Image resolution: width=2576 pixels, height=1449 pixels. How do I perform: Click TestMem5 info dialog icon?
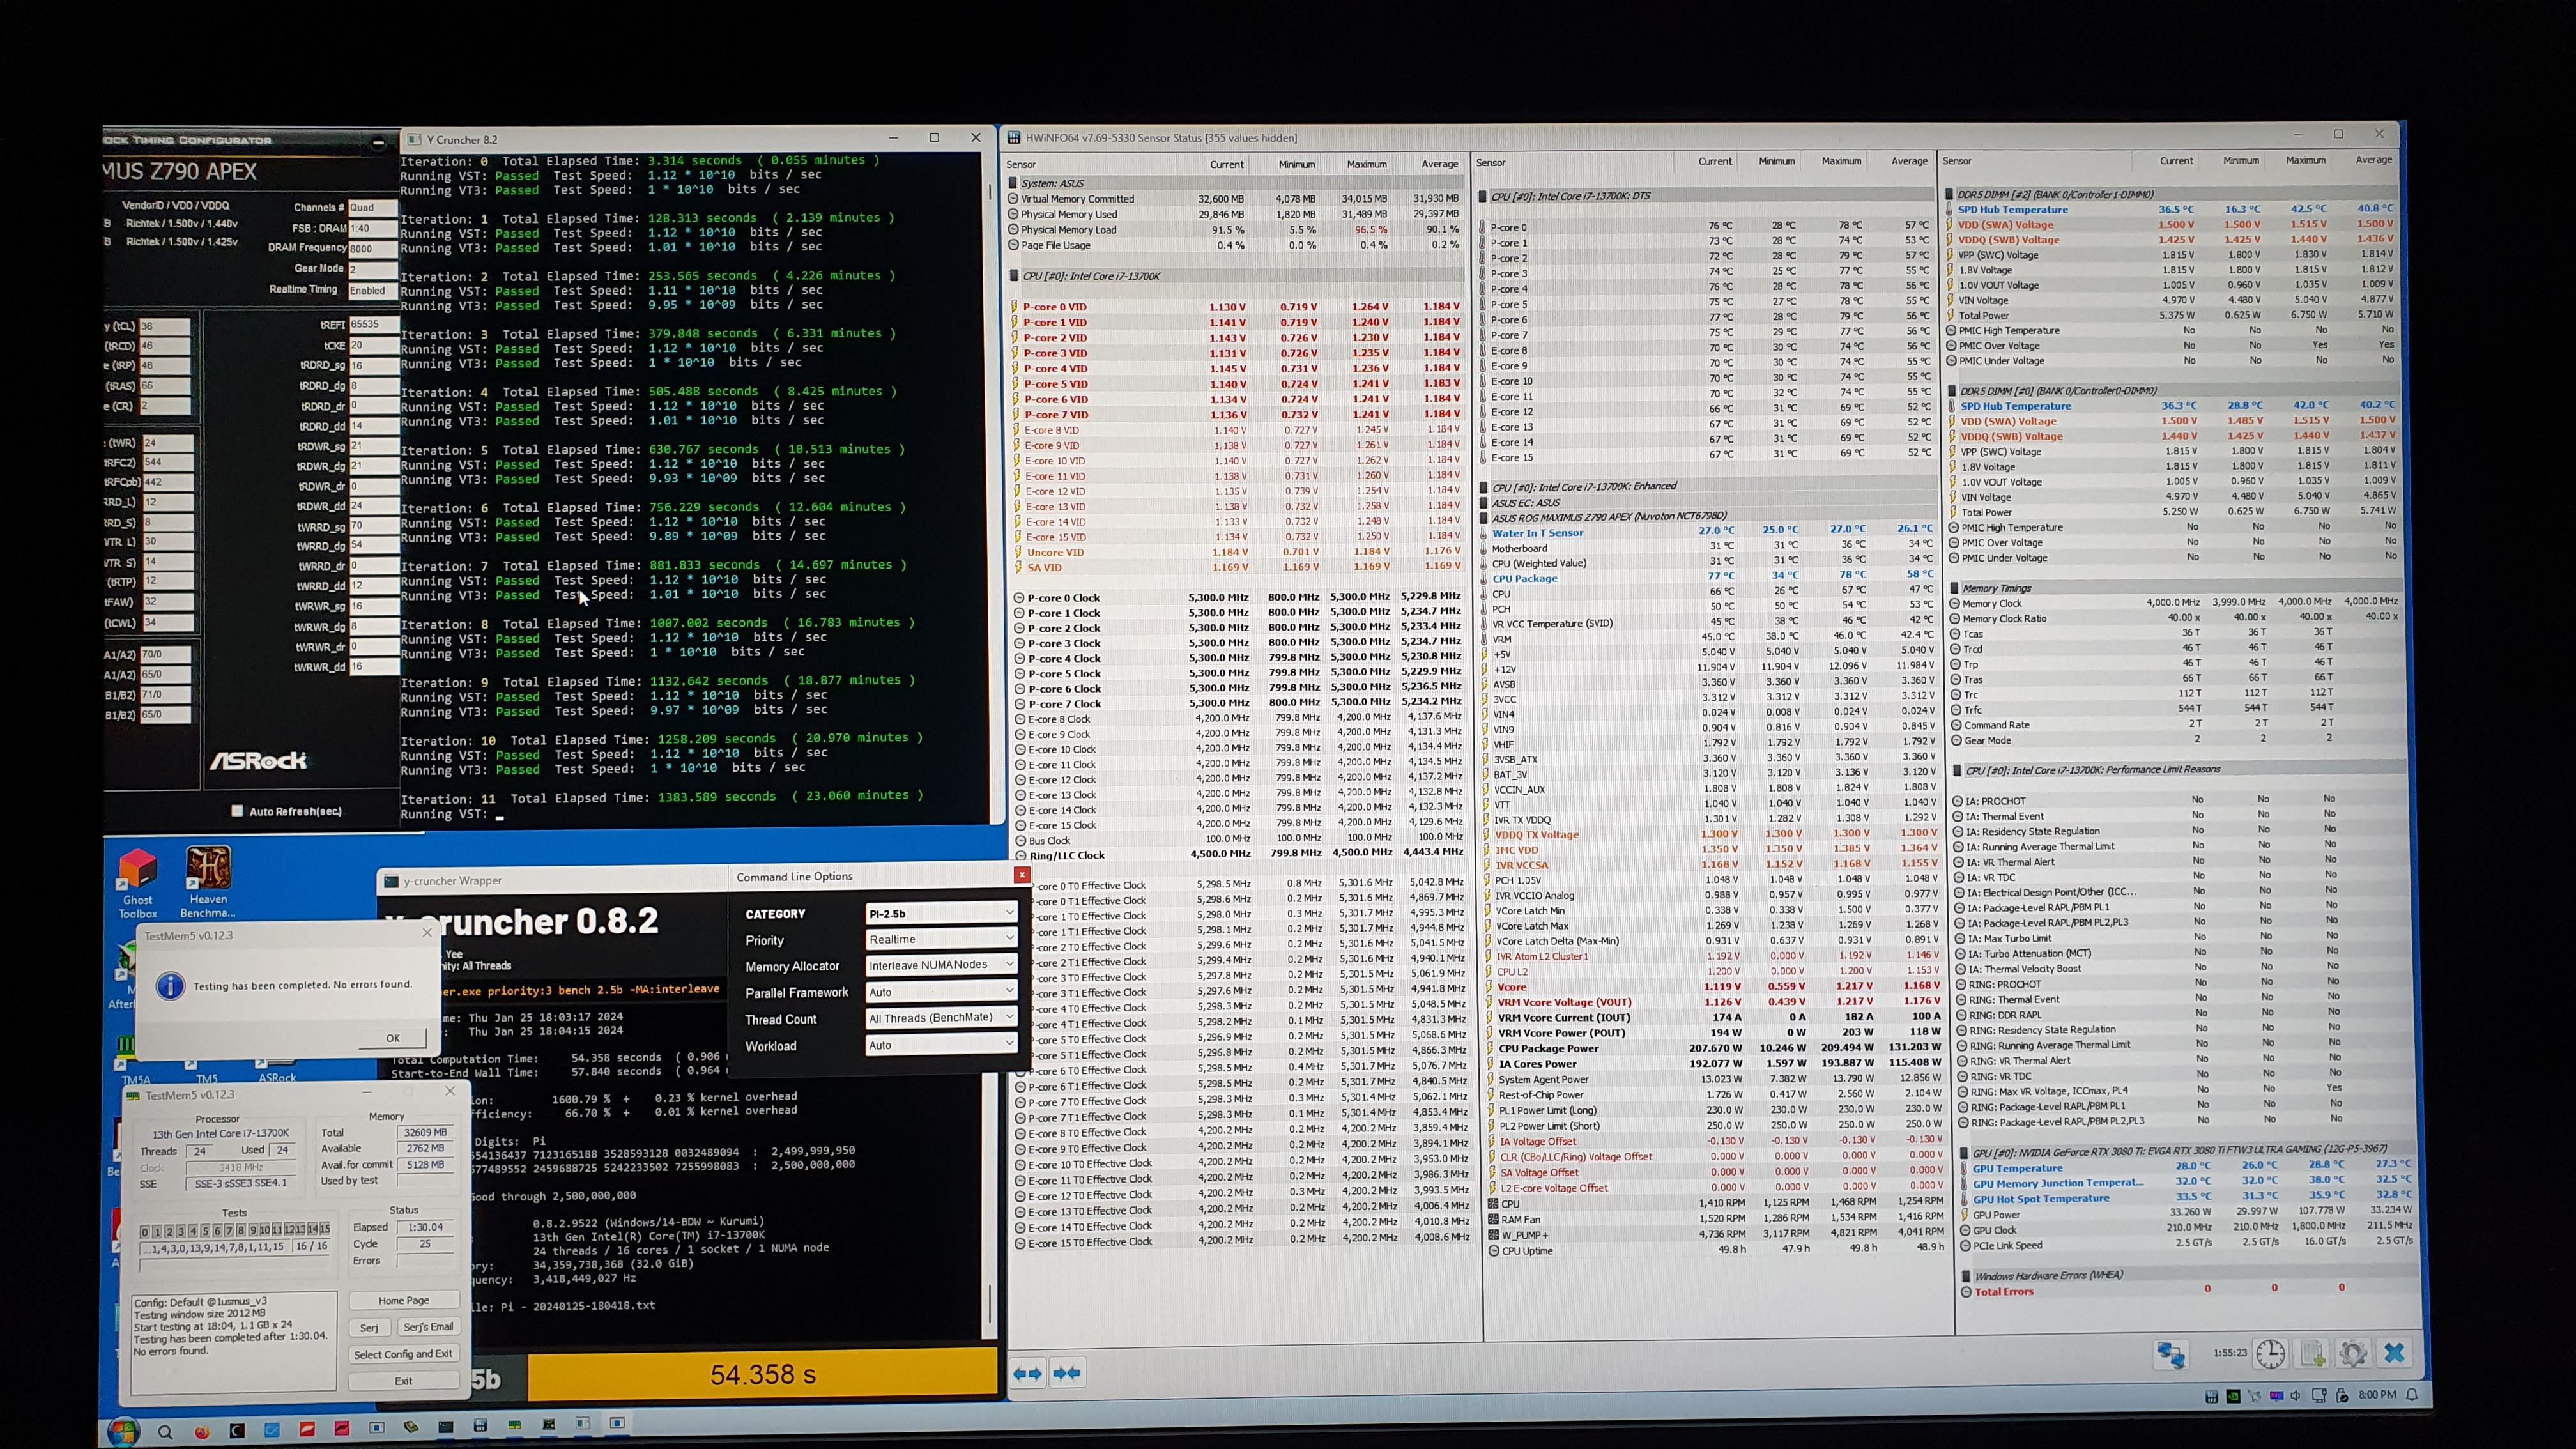171,986
